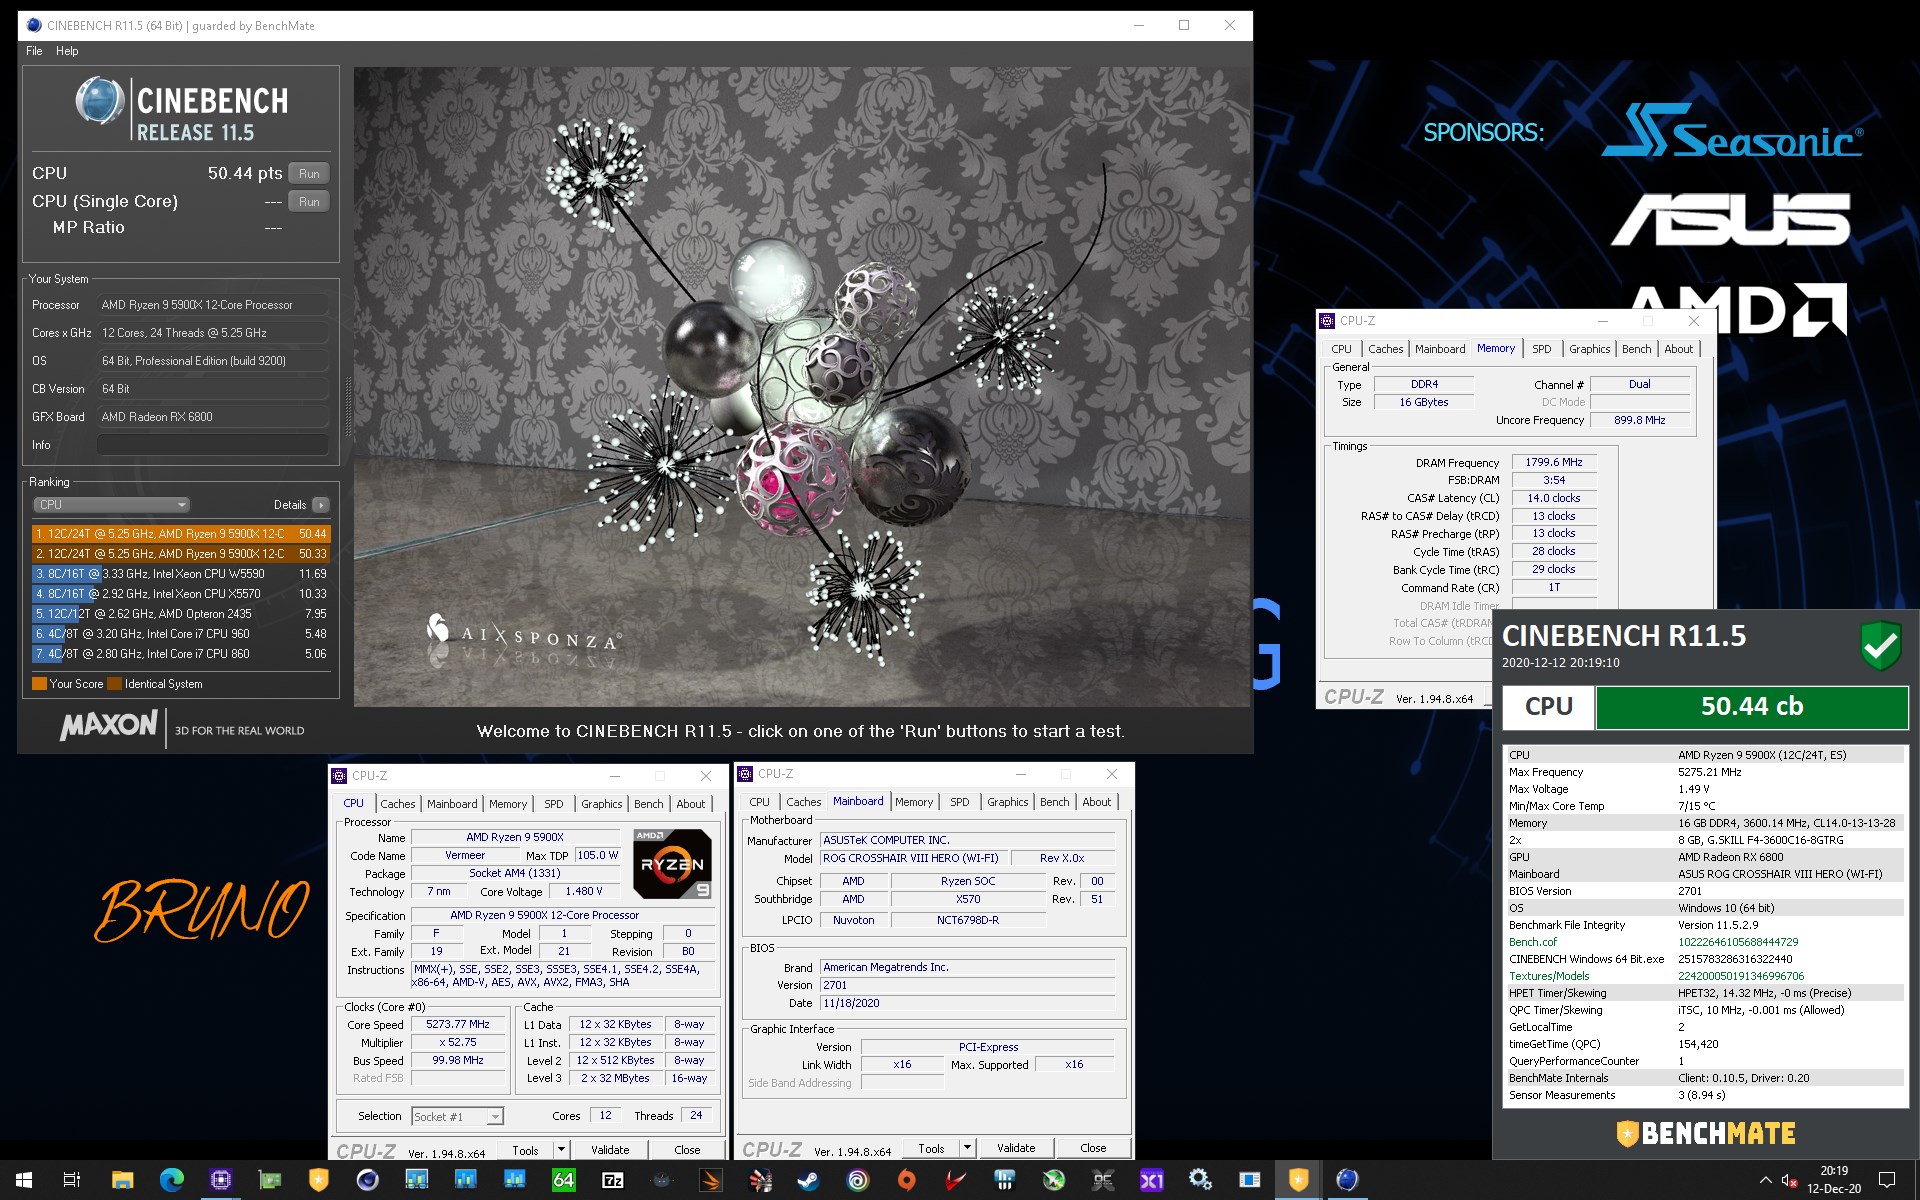The width and height of the screenshot is (1920, 1200).
Task: Open SPD tab in Mainboard CPU-Z window
Action: pyautogui.click(x=960, y=802)
